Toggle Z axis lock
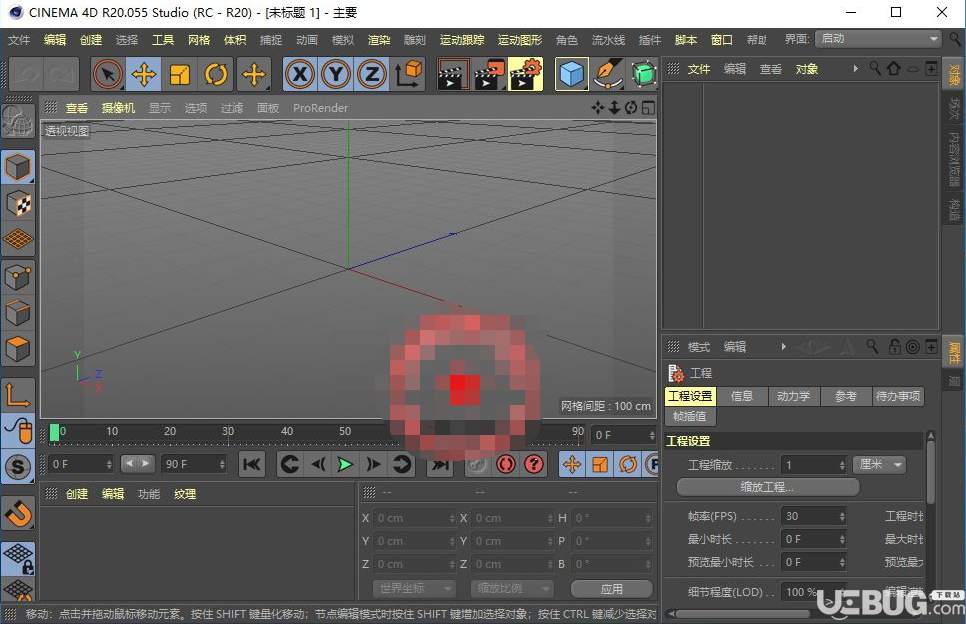Image resolution: width=966 pixels, height=624 pixels. [371, 75]
